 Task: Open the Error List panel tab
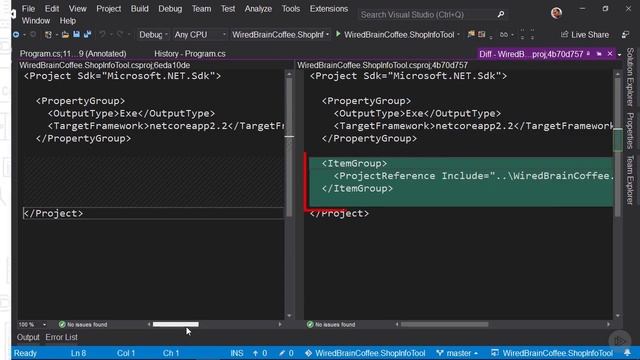point(61,337)
